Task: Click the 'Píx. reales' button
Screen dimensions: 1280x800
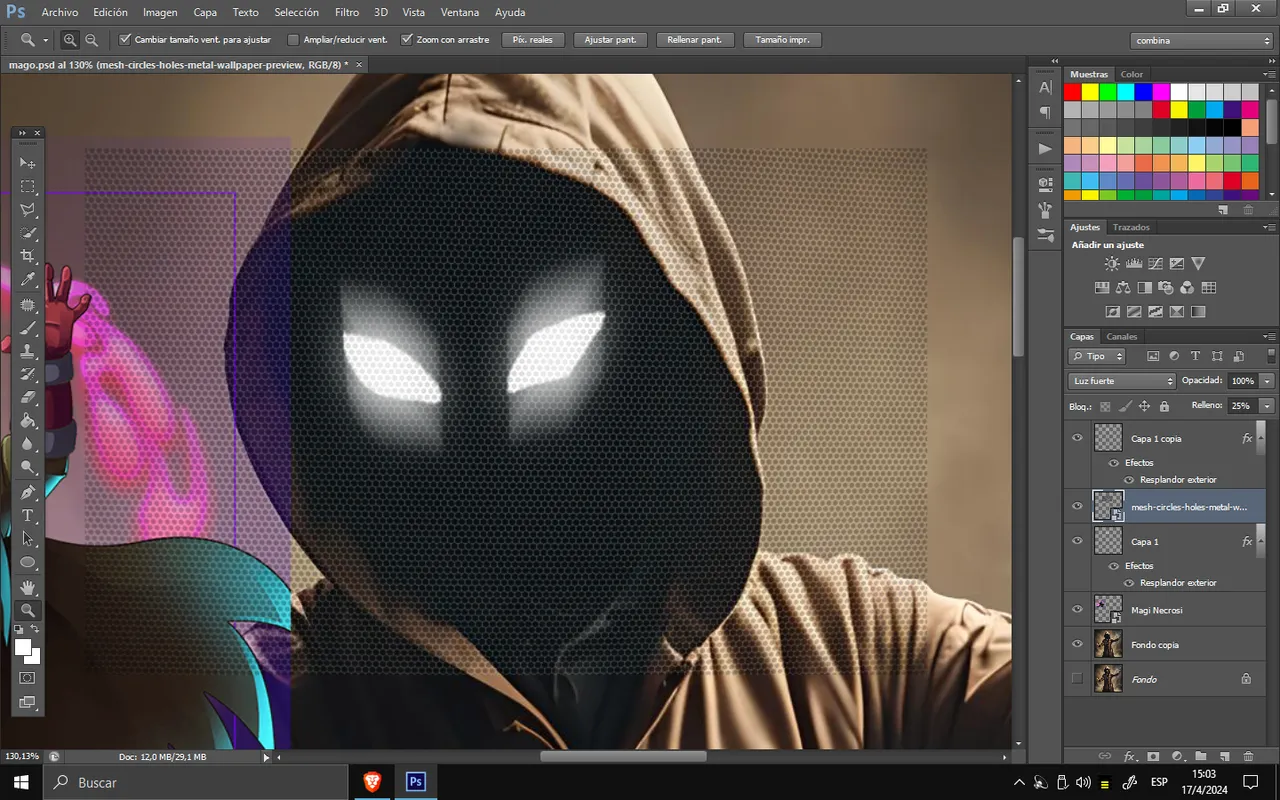Action: pos(533,40)
